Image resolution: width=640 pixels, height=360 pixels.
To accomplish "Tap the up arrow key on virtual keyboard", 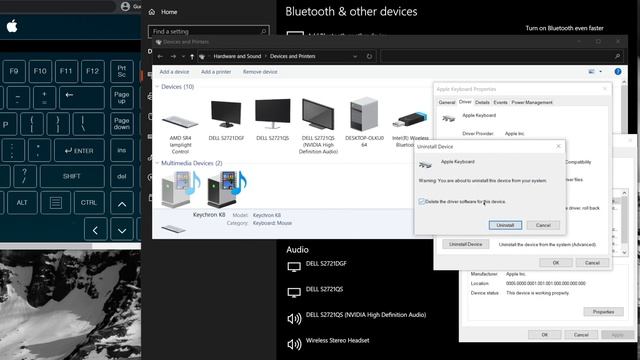I will pos(122,203).
